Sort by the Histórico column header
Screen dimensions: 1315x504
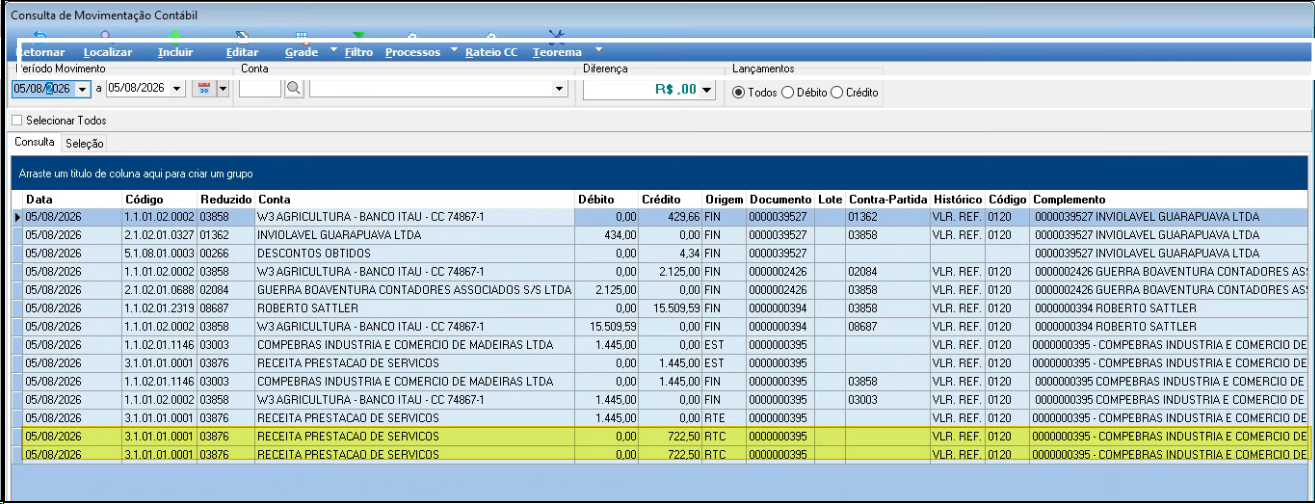coord(958,200)
